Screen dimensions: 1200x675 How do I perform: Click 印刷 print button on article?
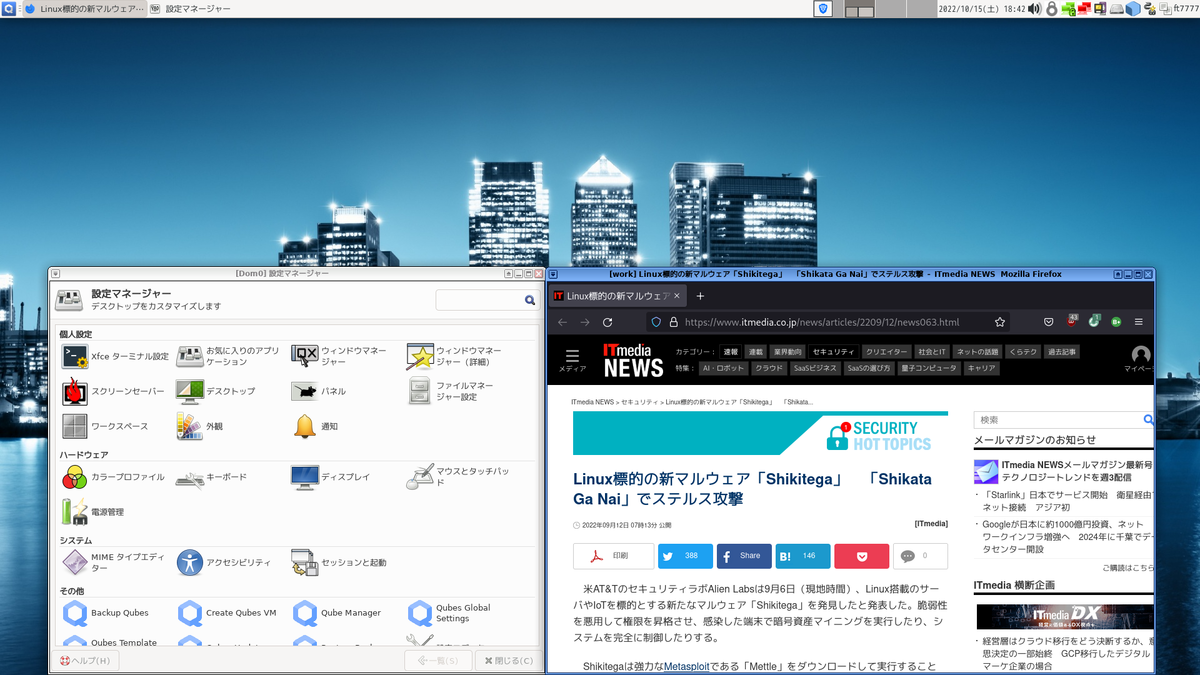[x=613, y=556]
